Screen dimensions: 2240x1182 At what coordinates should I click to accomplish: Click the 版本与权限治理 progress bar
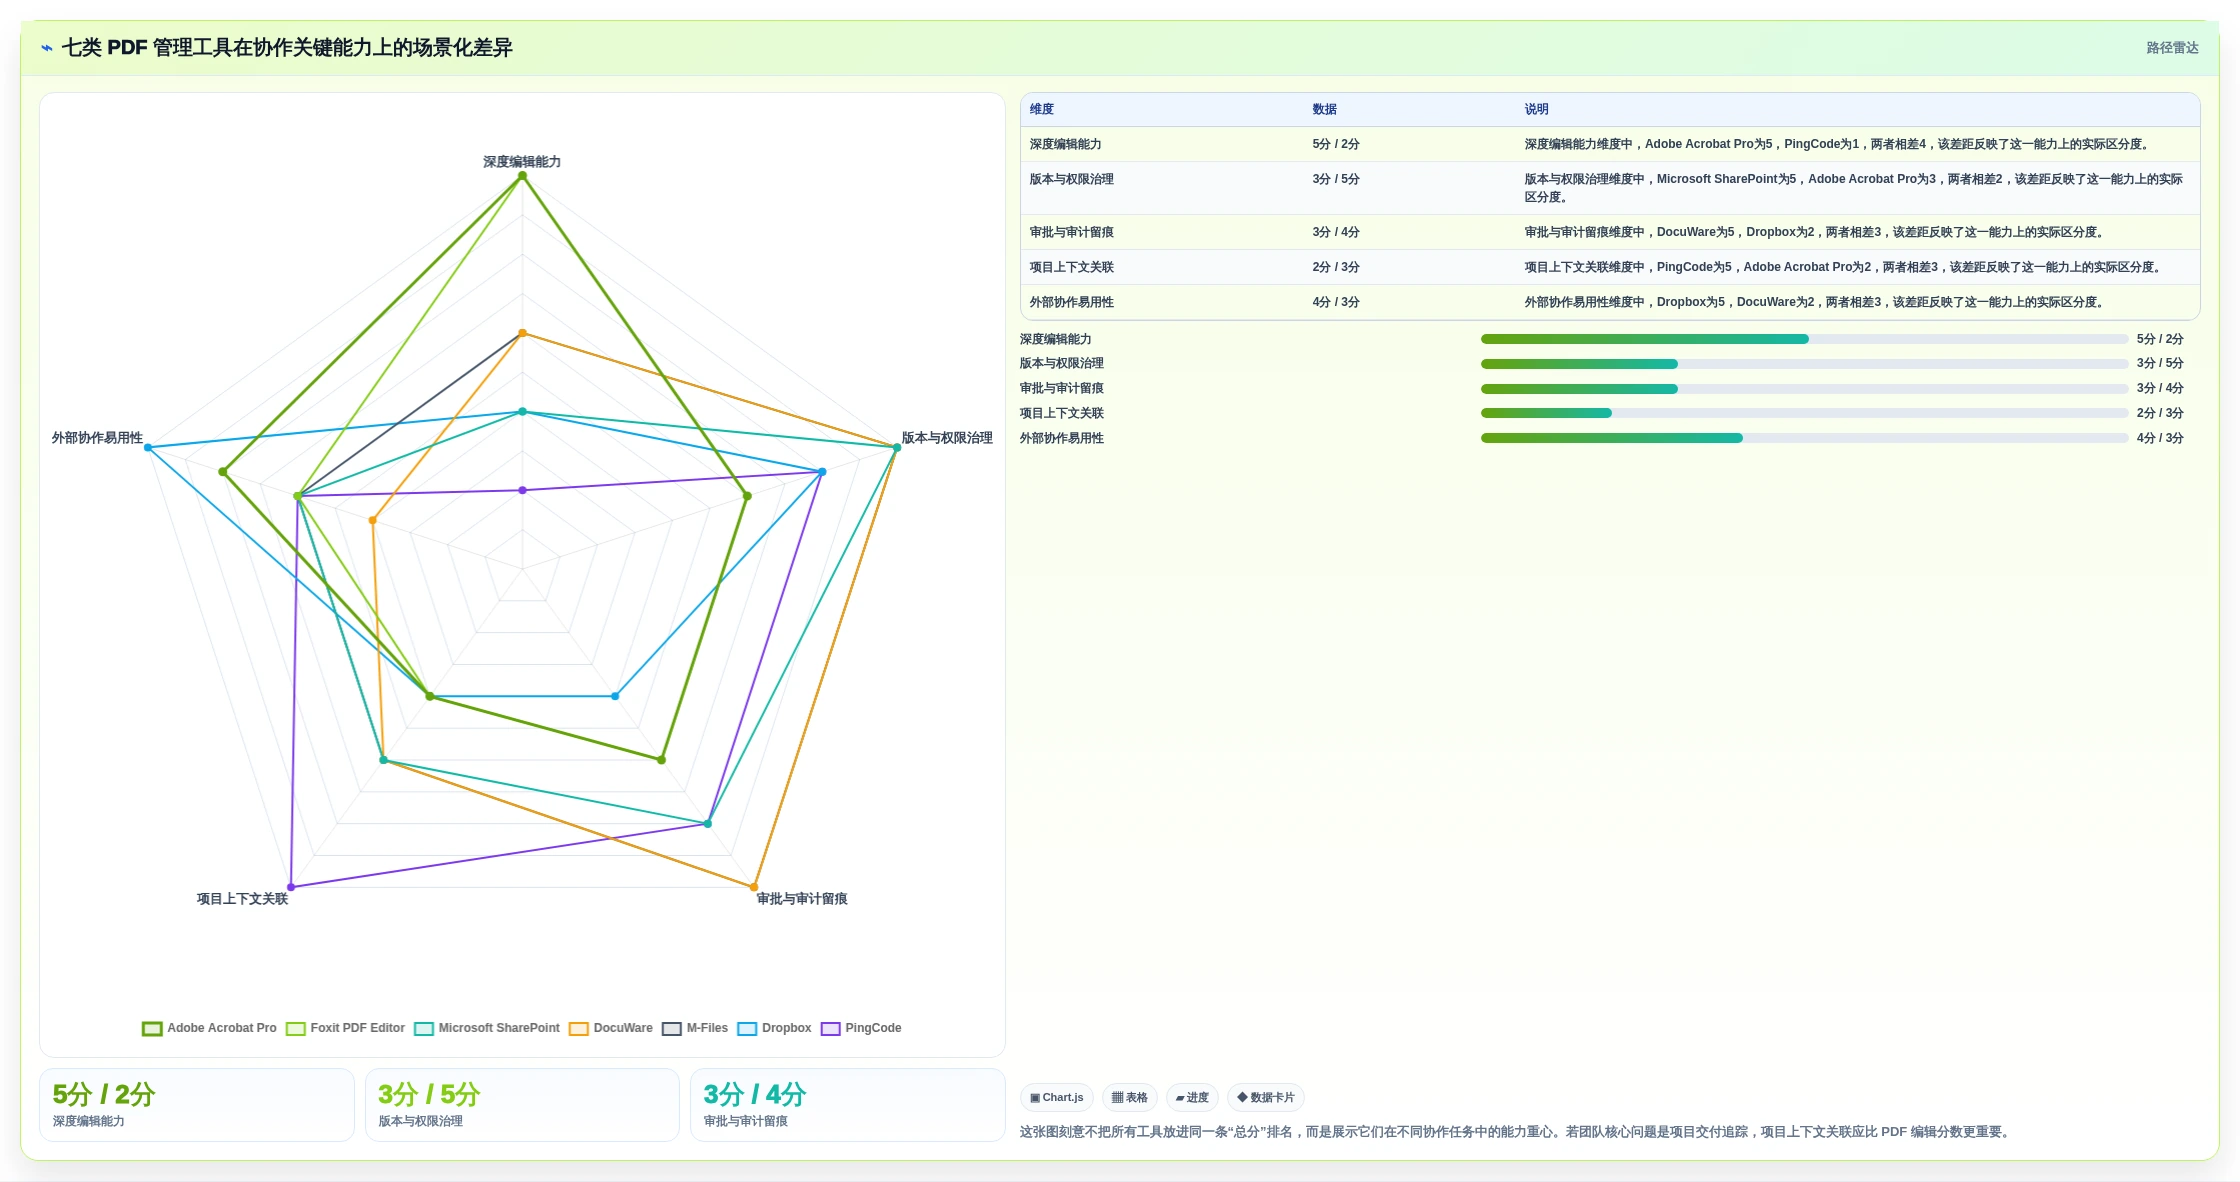pyautogui.click(x=1804, y=364)
